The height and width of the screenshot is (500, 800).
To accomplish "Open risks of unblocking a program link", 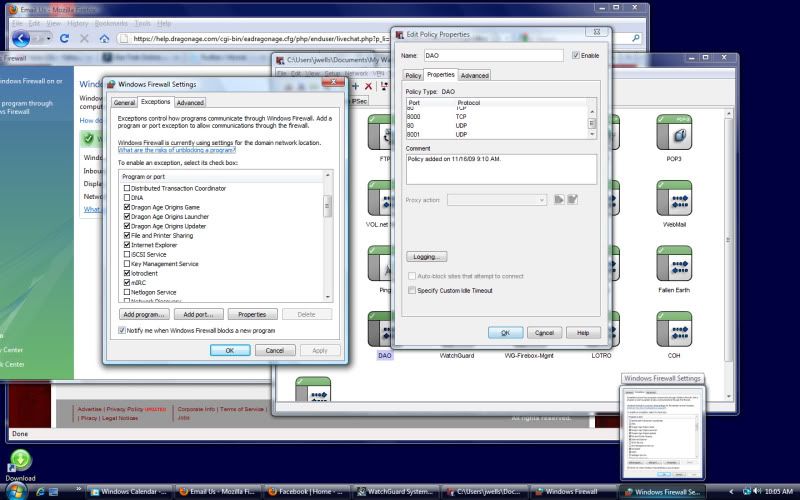I will (x=178, y=149).
